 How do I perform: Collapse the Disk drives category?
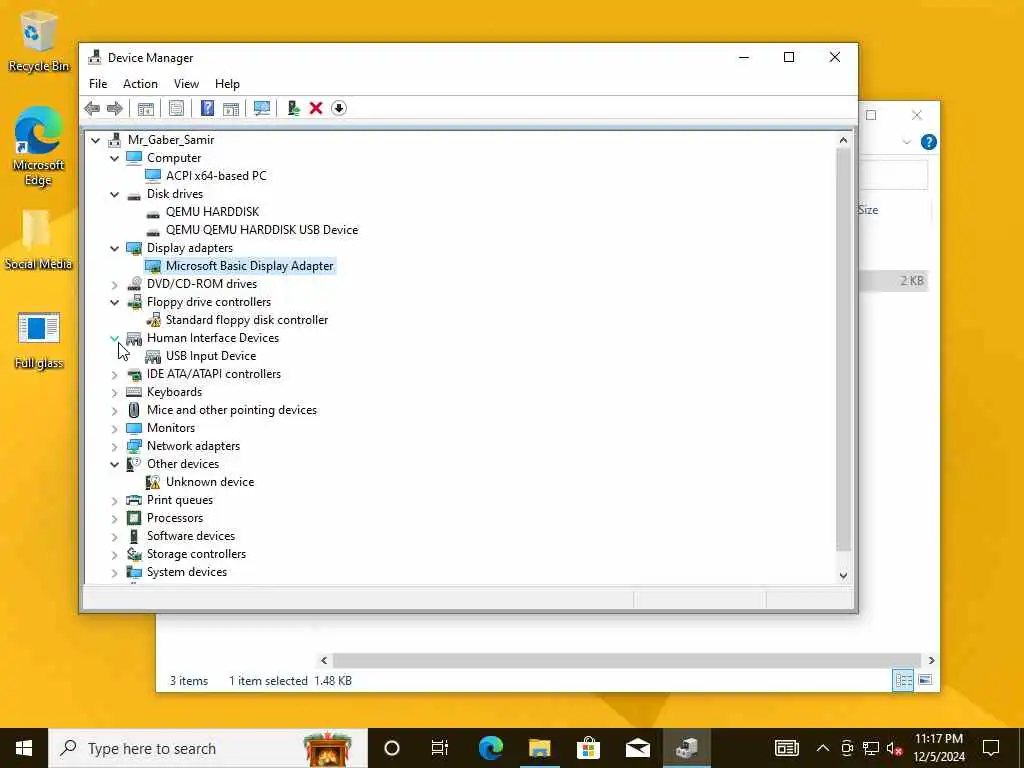click(x=114, y=194)
